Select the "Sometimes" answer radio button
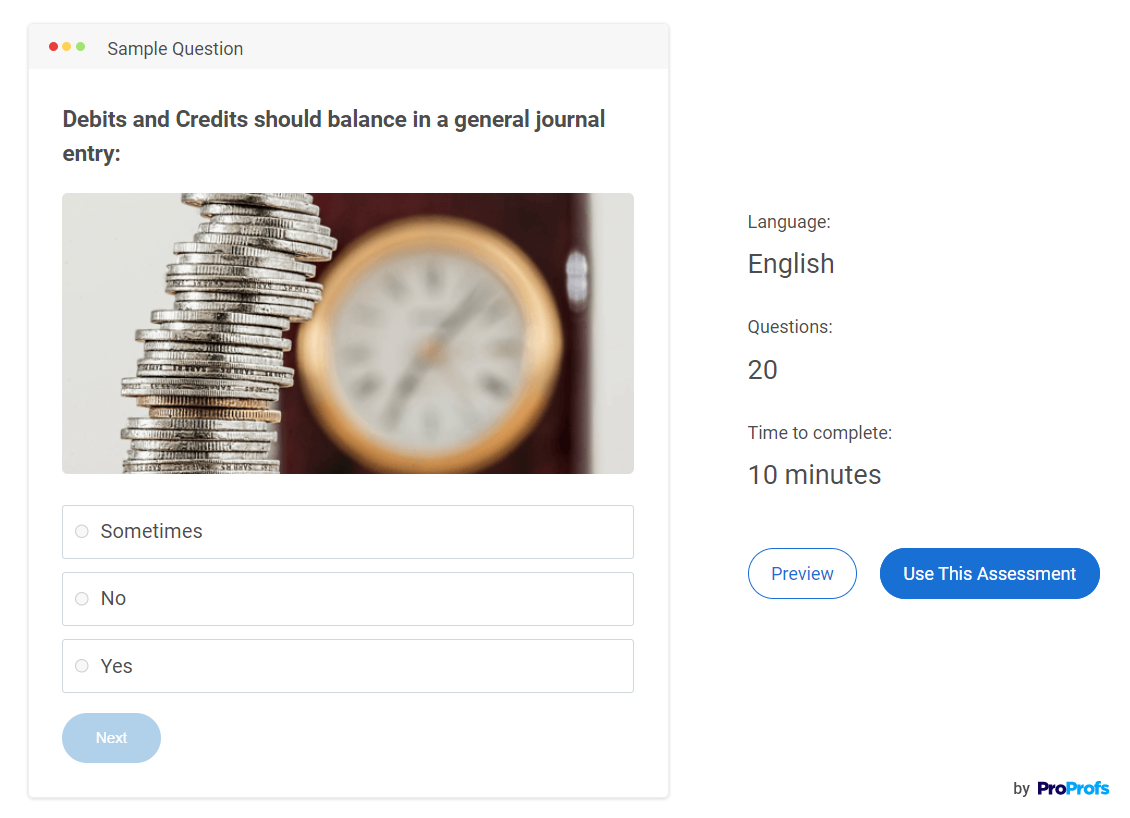Viewport: 1130px width, 818px height. (x=82, y=531)
